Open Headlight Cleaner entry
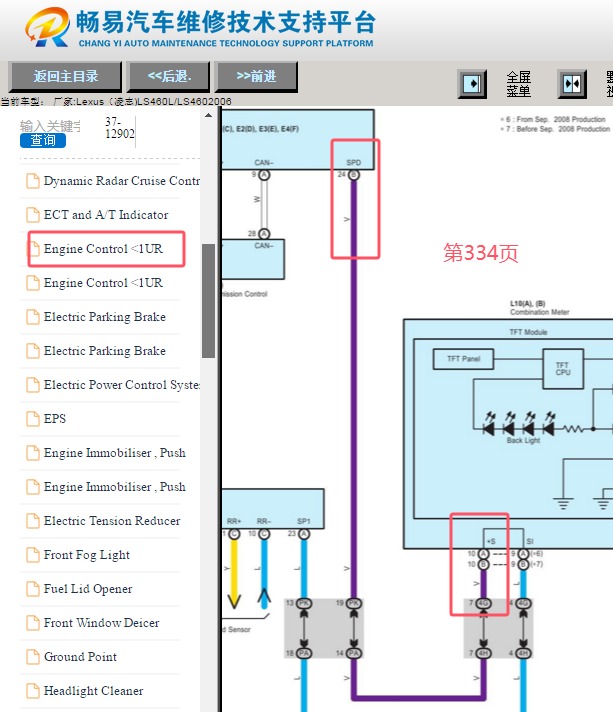 click(x=94, y=691)
